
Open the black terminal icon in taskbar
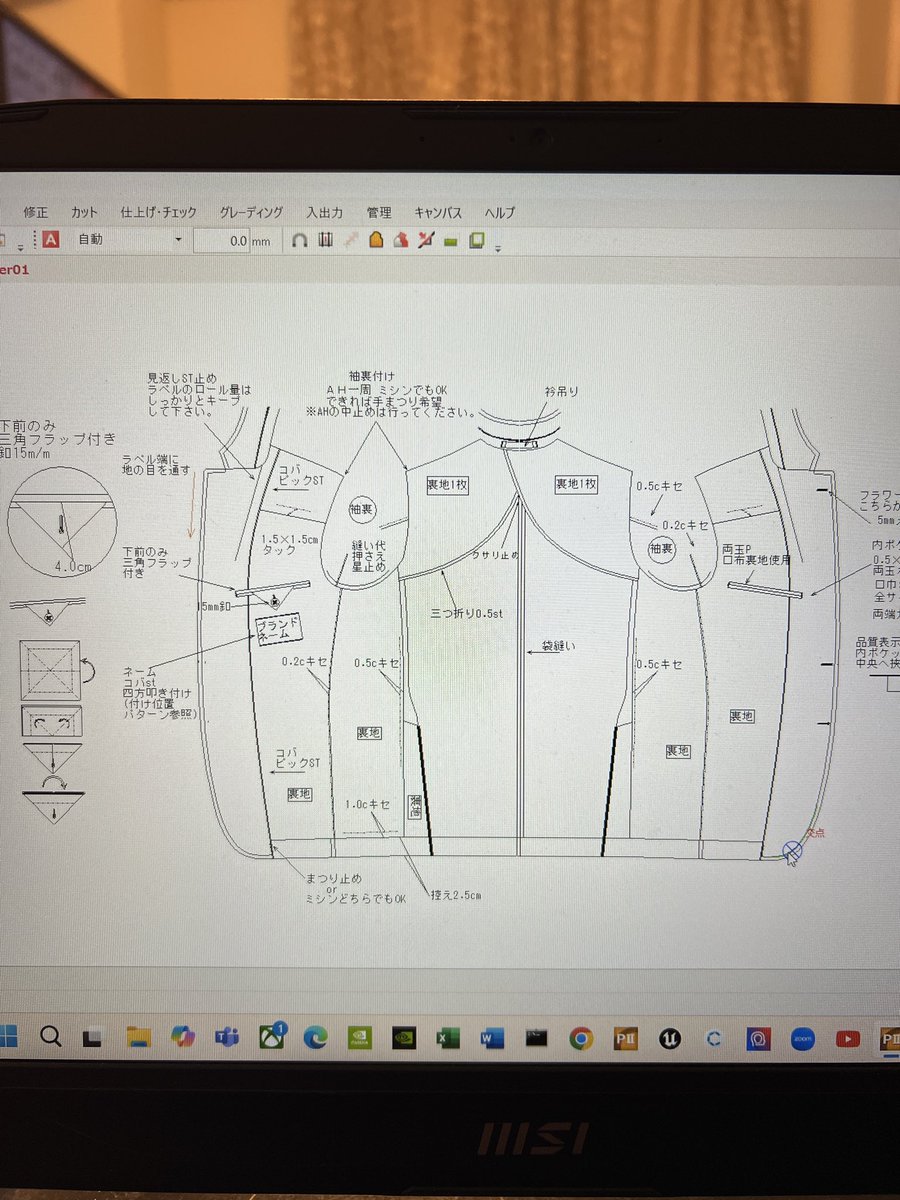pos(536,1038)
